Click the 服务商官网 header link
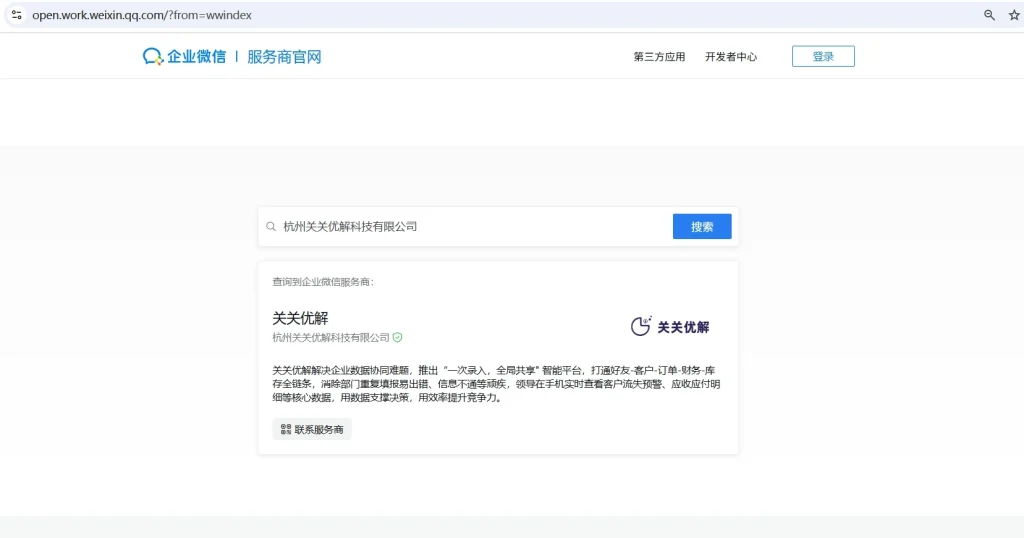 (284, 57)
